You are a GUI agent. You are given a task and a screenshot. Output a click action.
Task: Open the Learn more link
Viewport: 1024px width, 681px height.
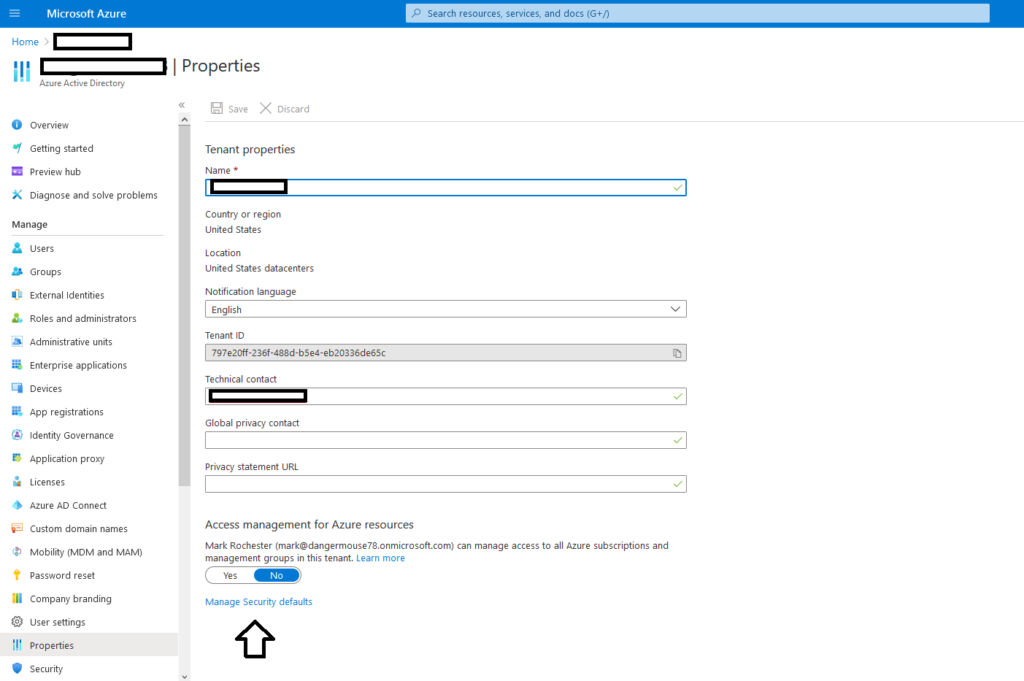point(380,558)
